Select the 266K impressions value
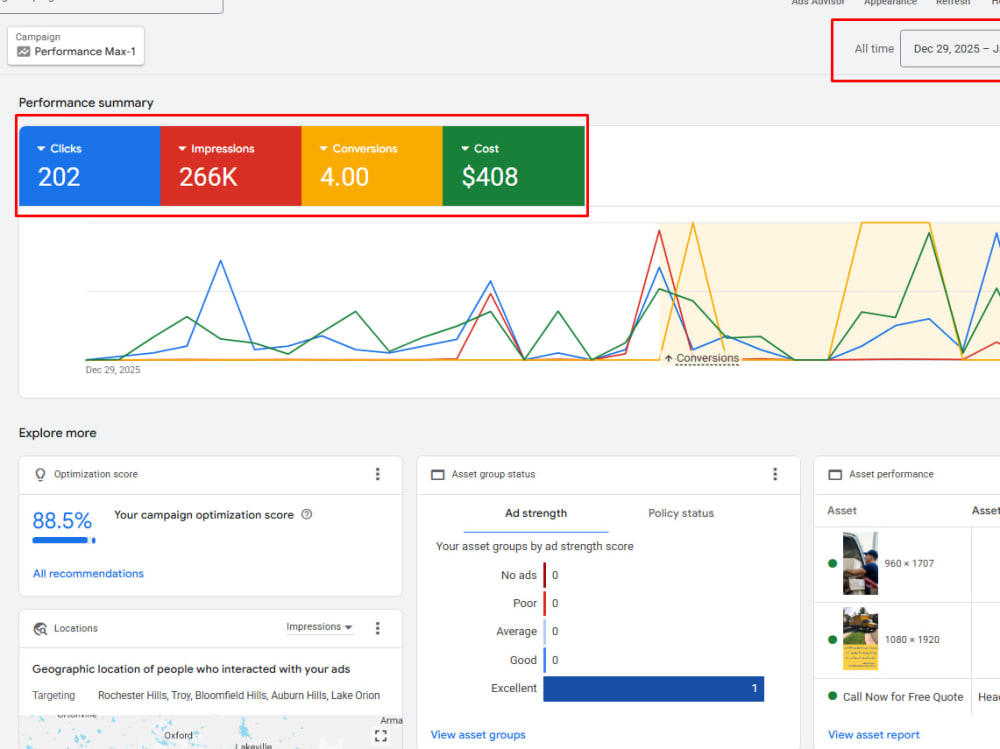This screenshot has width=1000, height=749. 208,177
